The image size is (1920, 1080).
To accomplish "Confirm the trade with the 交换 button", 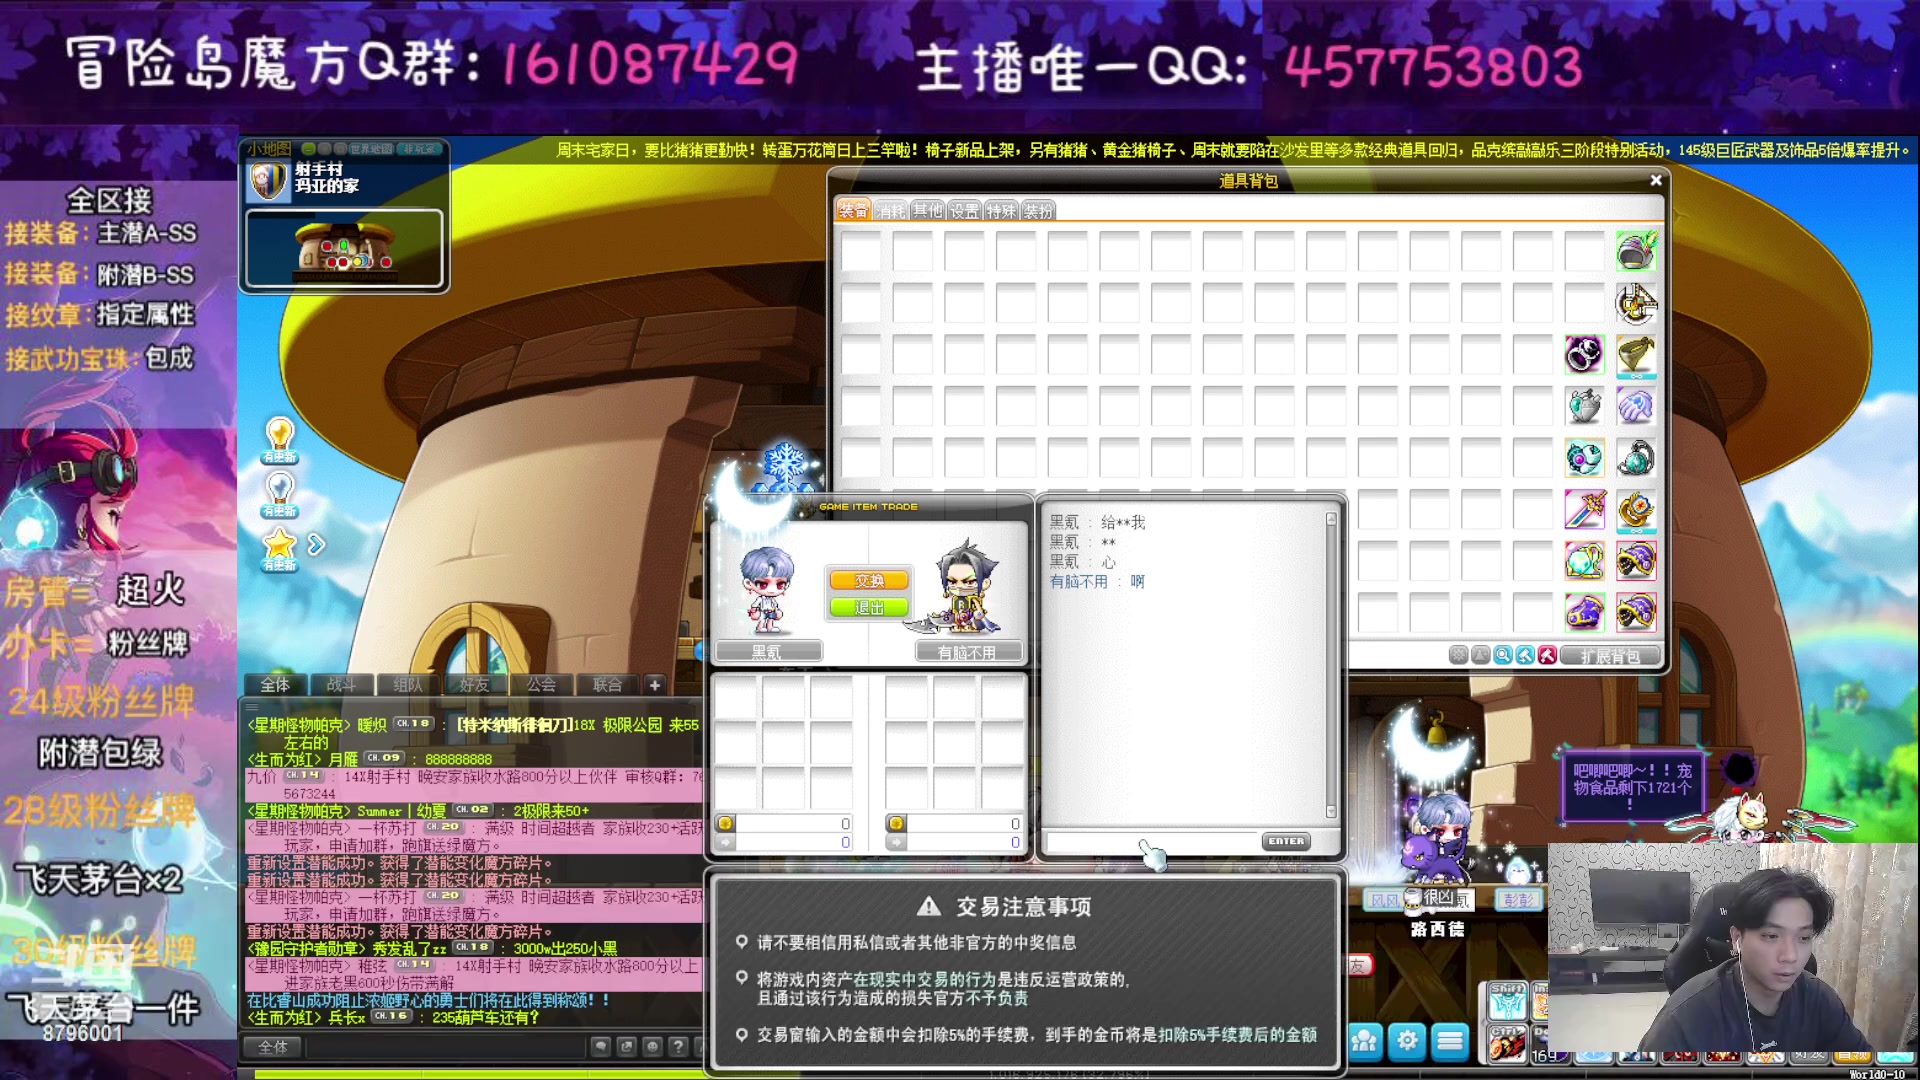I will pyautogui.click(x=869, y=581).
